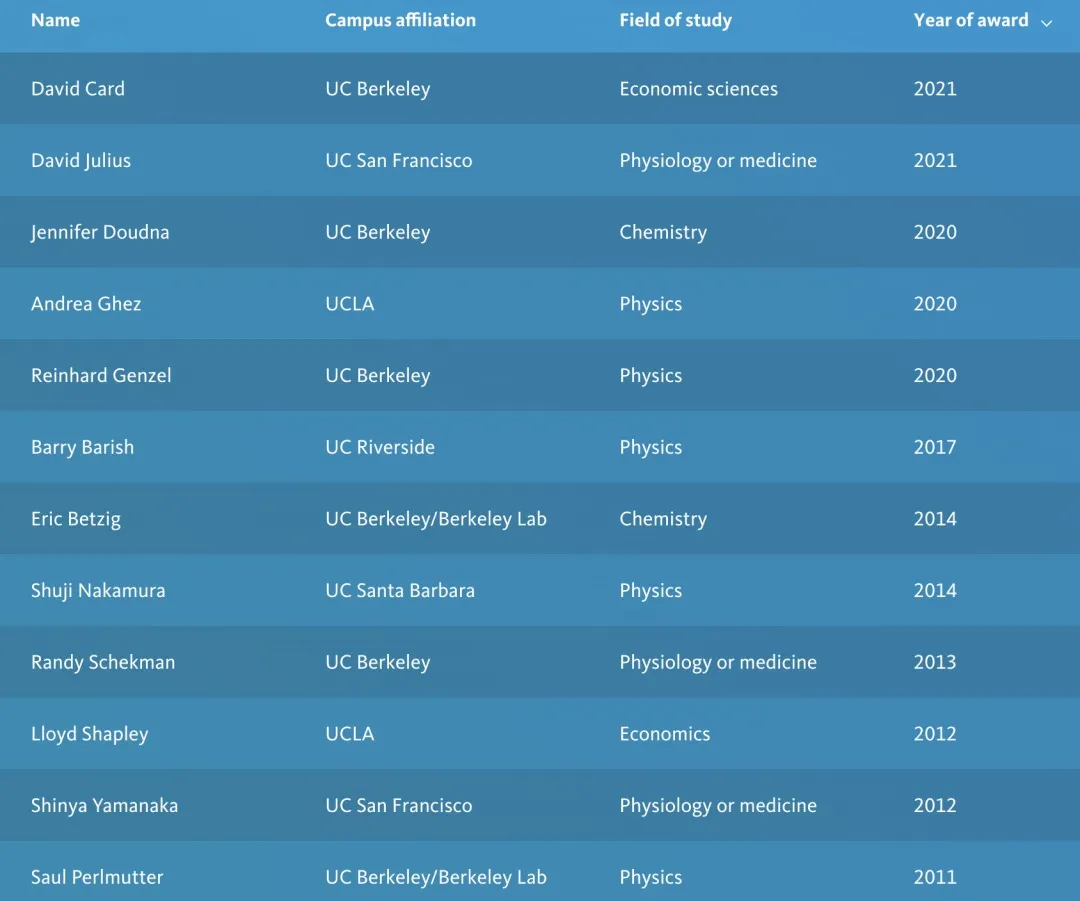Click David Julius in the table
Screen dimensions: 1080x901
tap(81, 161)
